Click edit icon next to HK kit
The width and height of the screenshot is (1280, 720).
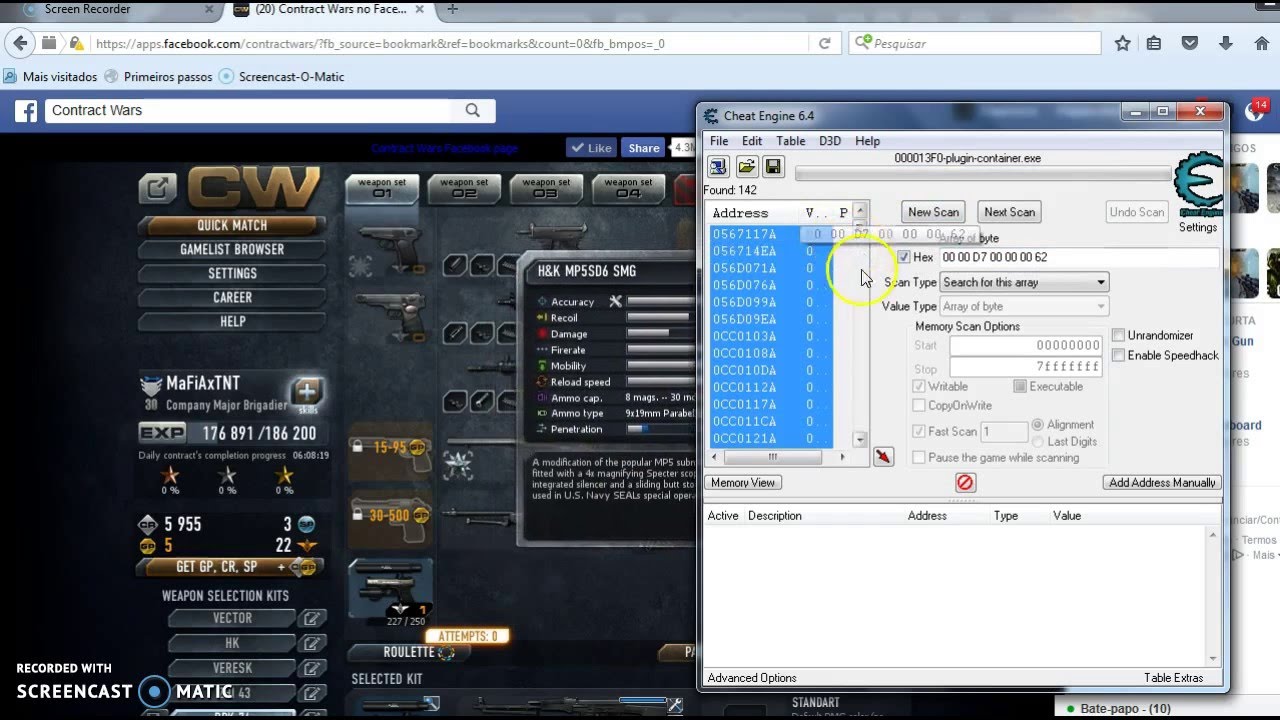pyautogui.click(x=314, y=644)
